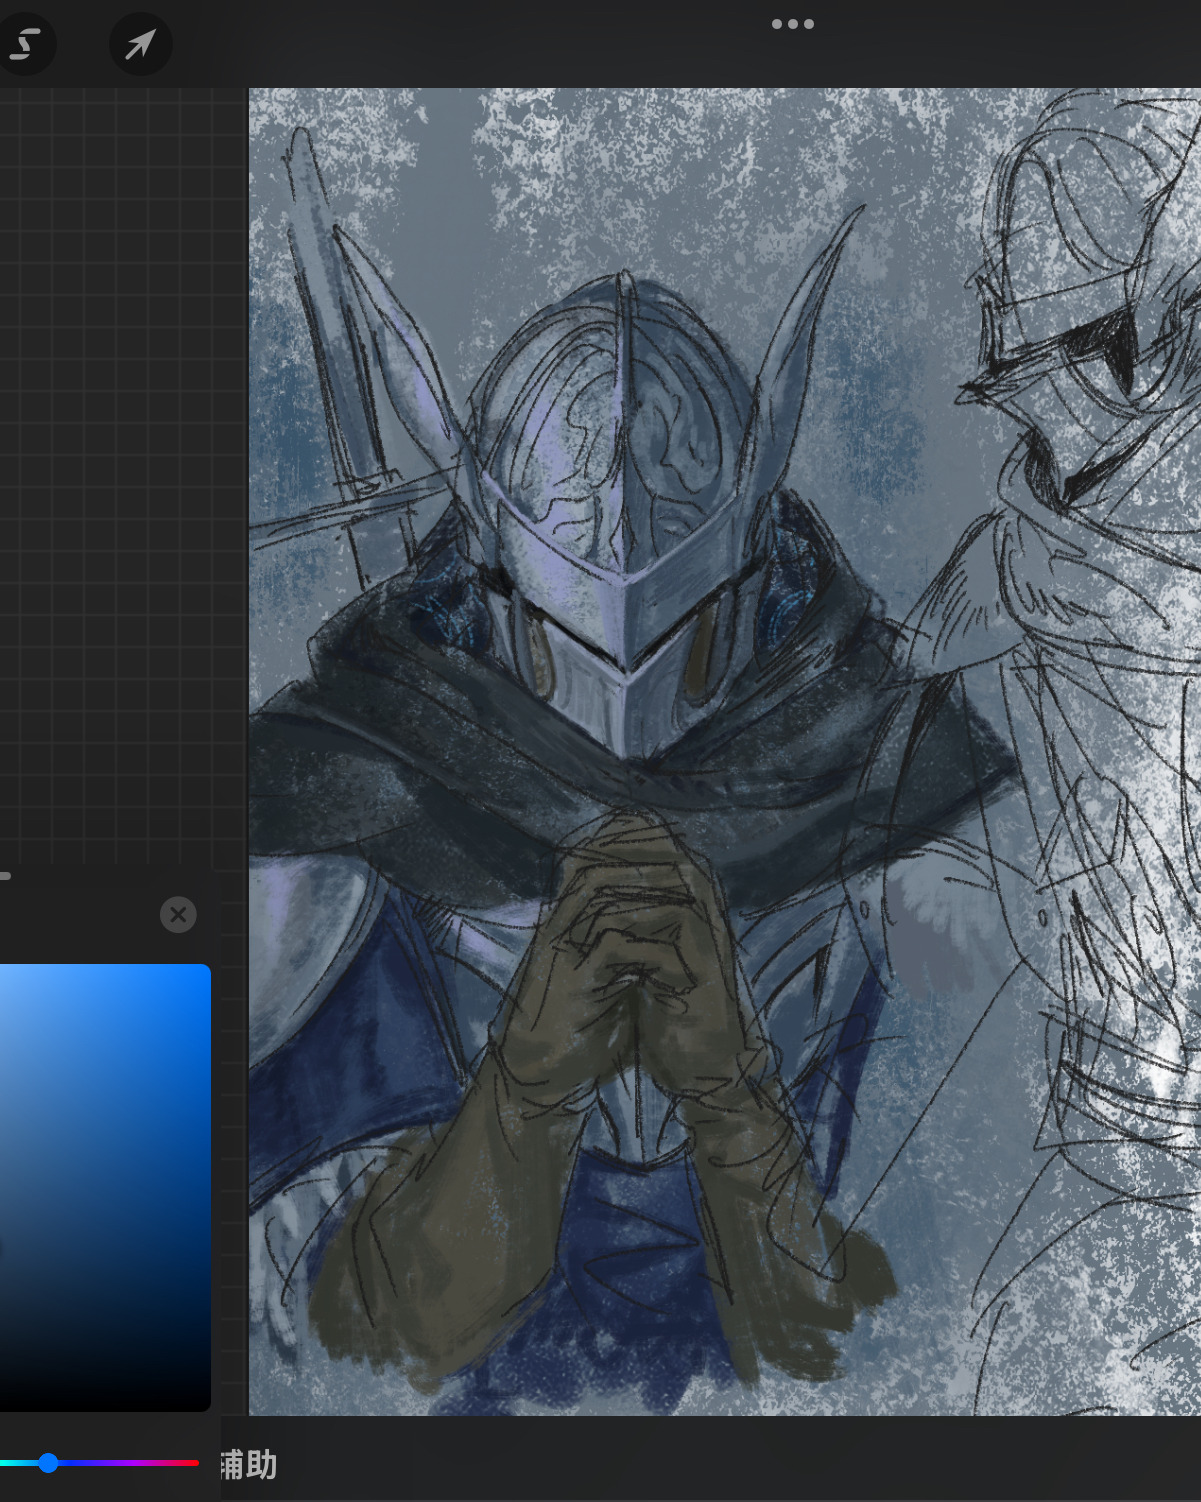Pick a shade in the blue color square
1201x1502 pixels.
click(104, 1187)
